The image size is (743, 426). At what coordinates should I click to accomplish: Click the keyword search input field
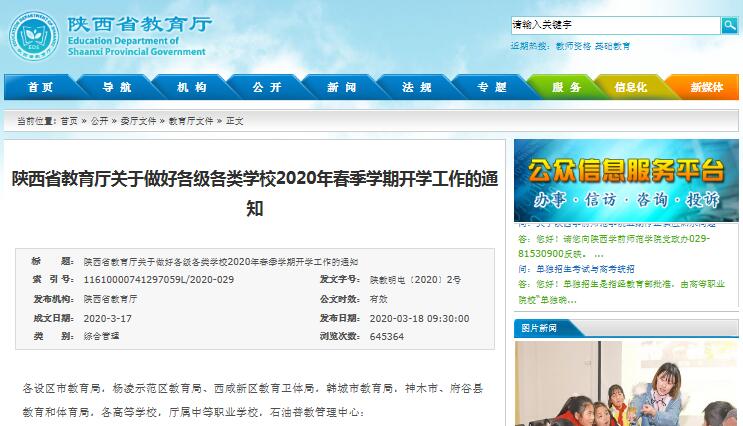[614, 25]
